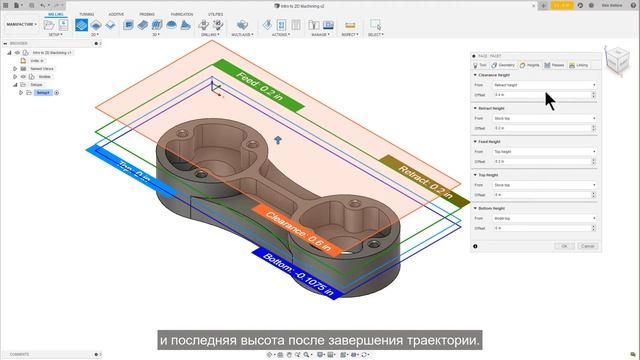
Task: Open the Tool tab in dialog
Action: pyautogui.click(x=480, y=65)
